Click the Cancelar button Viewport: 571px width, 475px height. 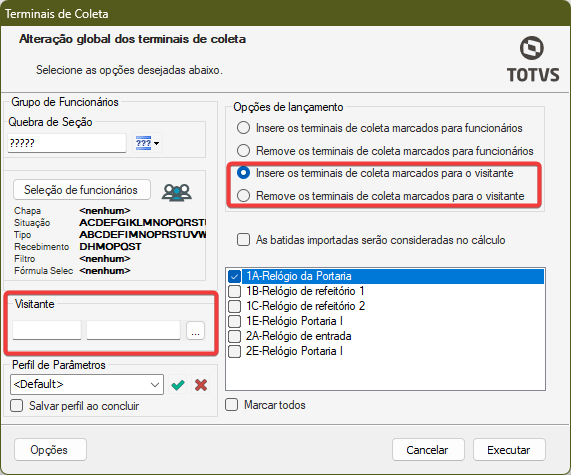tap(428, 450)
